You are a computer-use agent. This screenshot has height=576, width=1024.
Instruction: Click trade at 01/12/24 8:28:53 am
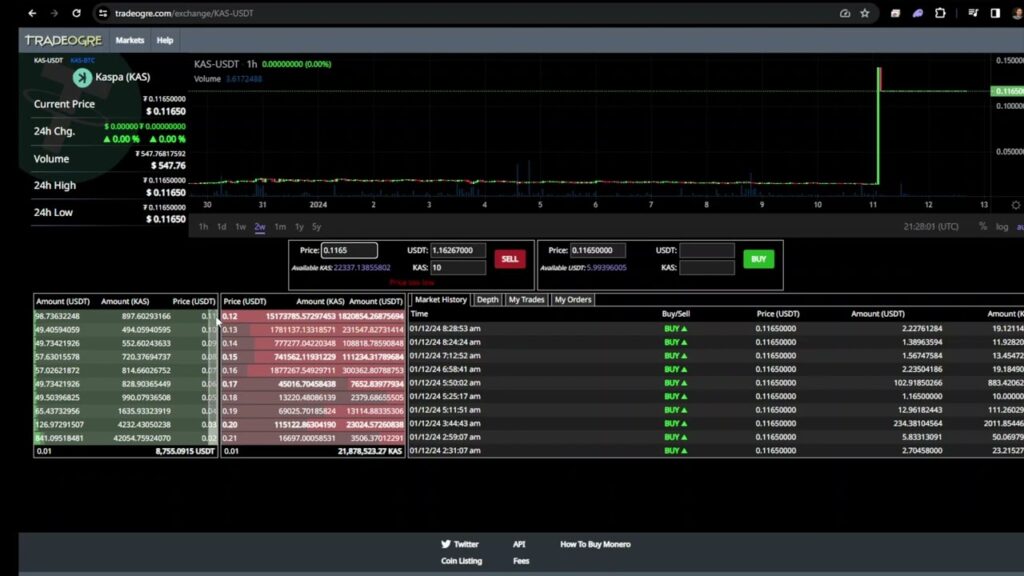(x=716, y=328)
